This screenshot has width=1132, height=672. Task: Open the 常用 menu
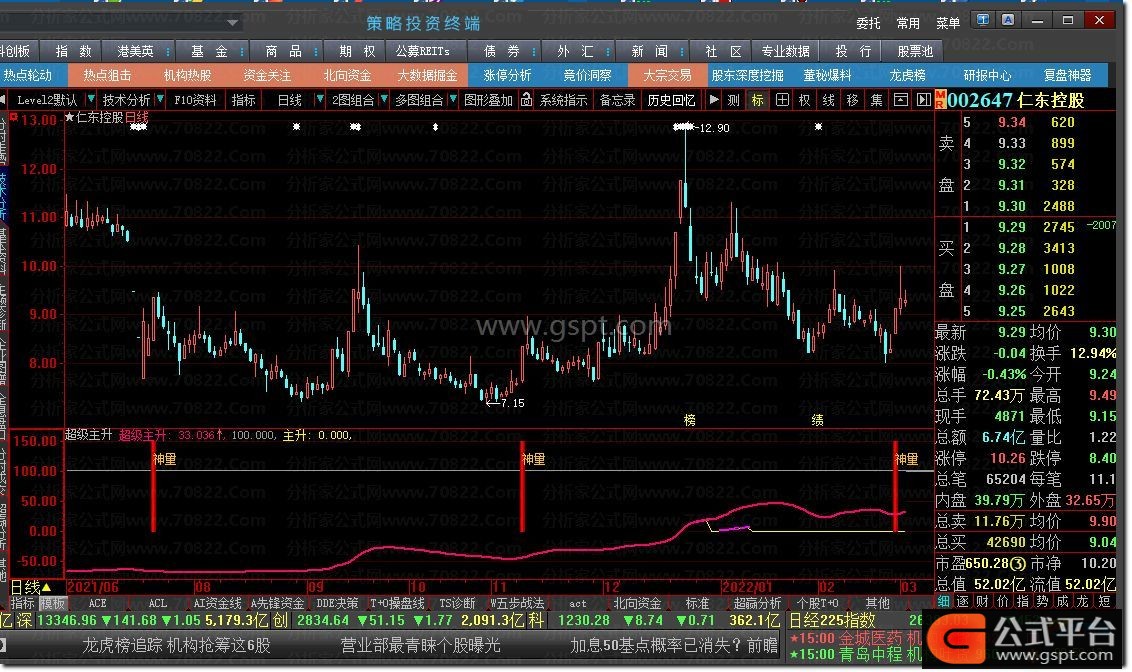point(908,23)
